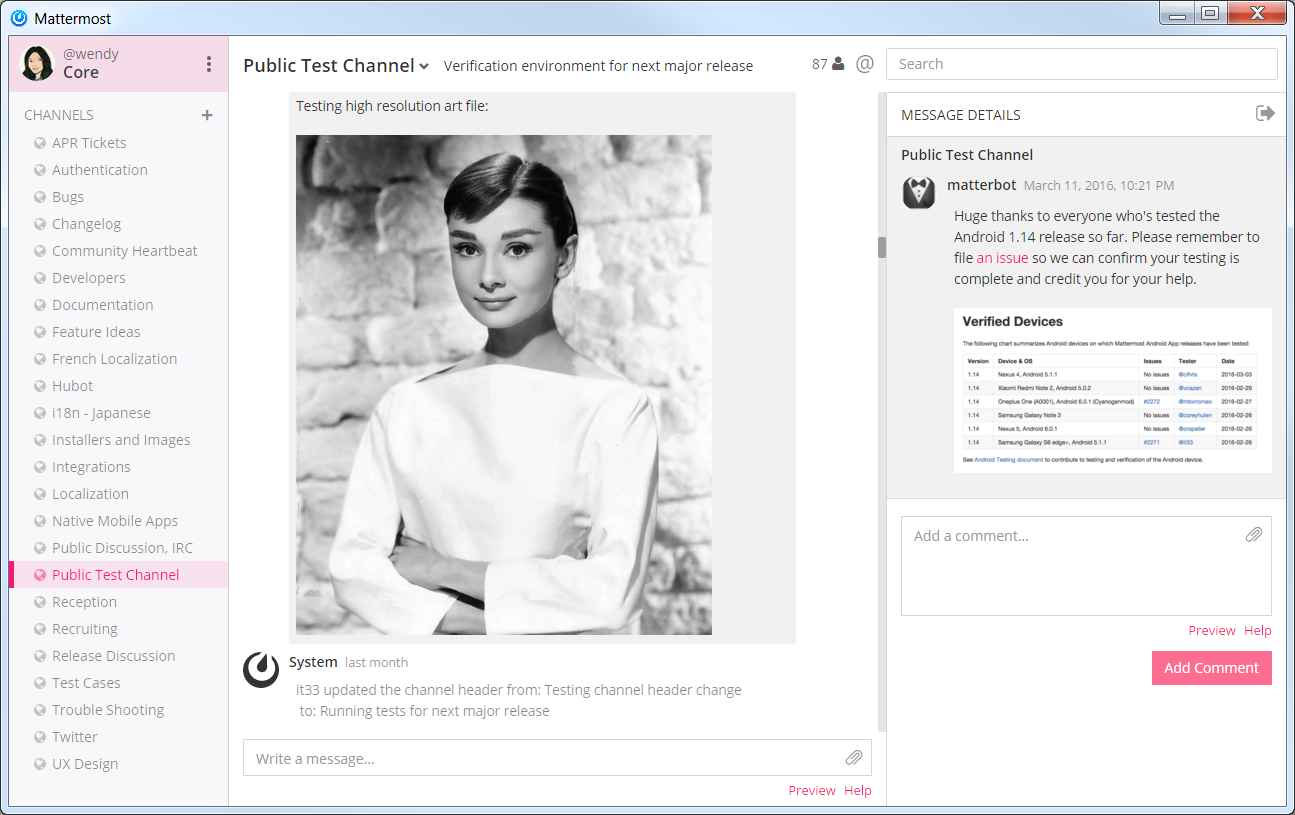Open the black and white portrait photo
The image size is (1295, 815).
[503, 385]
